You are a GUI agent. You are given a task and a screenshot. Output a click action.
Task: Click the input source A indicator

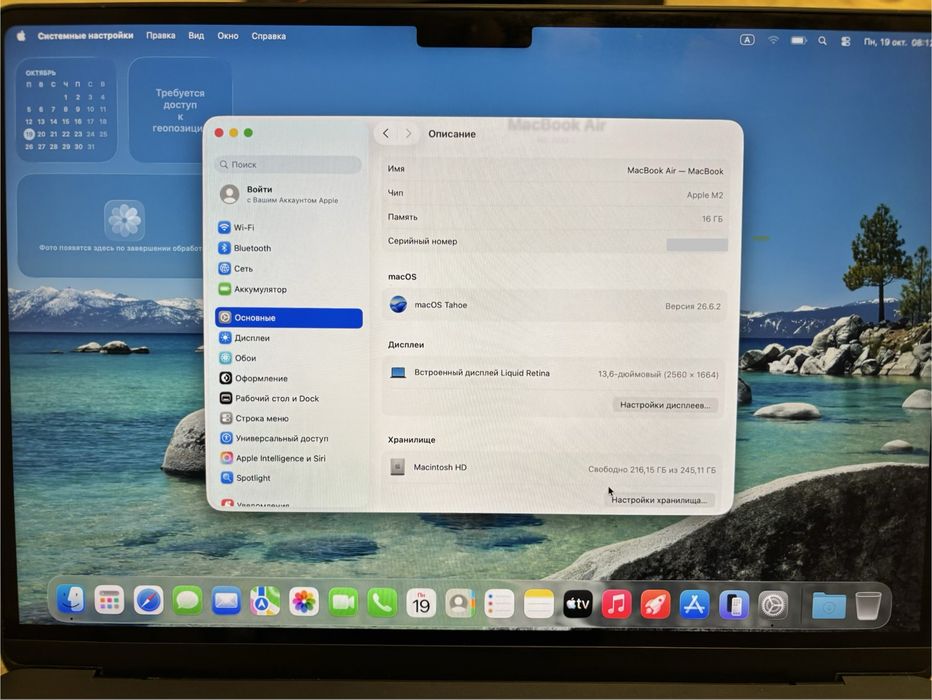(747, 40)
